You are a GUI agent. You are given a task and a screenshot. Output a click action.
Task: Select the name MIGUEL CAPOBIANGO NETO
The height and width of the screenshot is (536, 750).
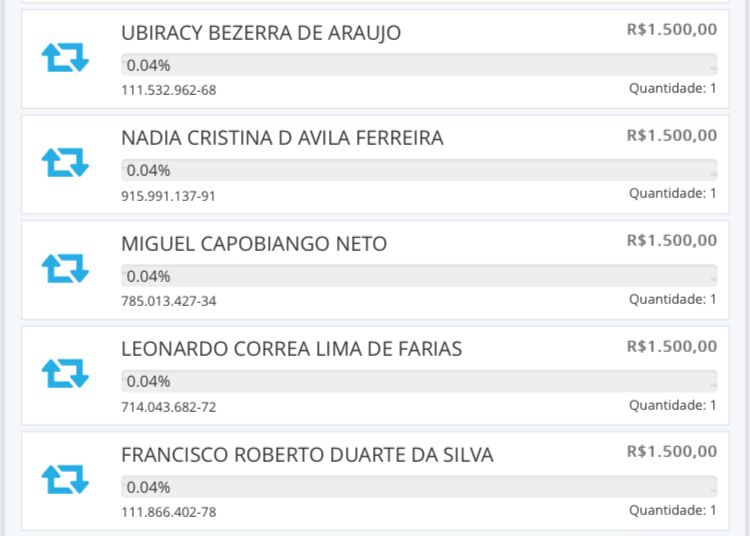[x=254, y=244]
